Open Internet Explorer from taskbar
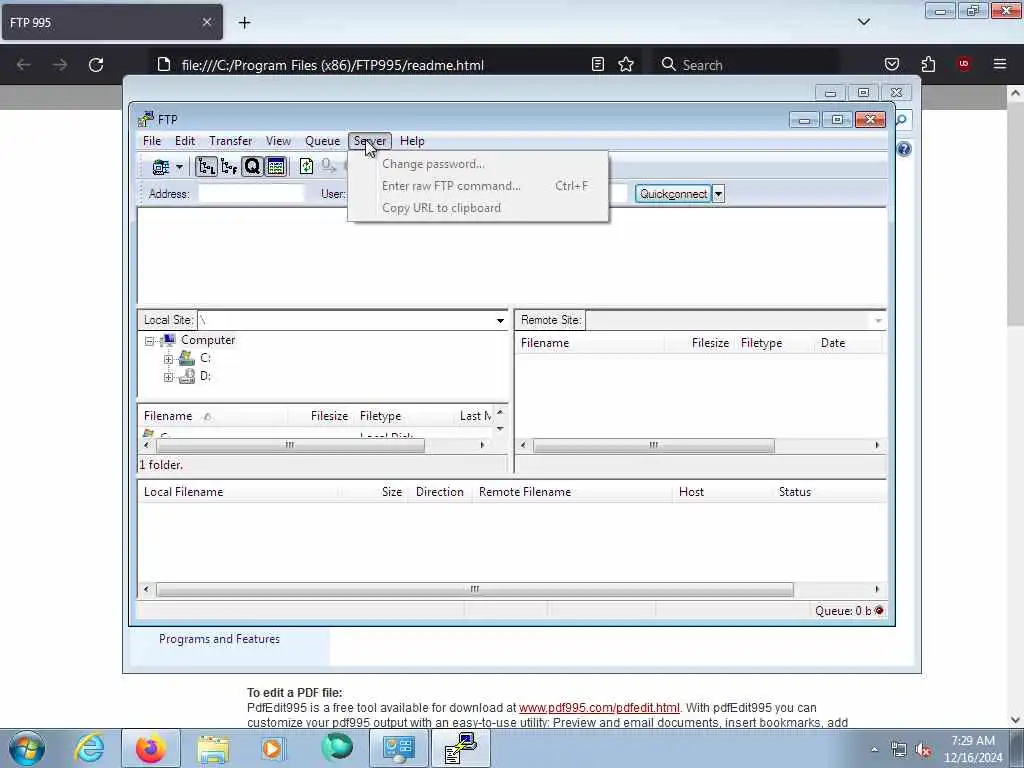1024x768 pixels. coord(89,748)
